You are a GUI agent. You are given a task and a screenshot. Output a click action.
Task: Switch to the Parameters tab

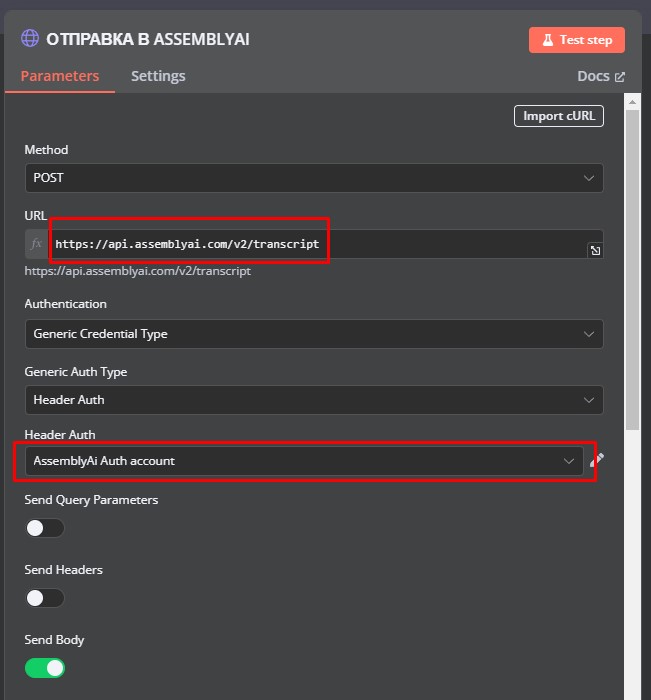point(60,76)
